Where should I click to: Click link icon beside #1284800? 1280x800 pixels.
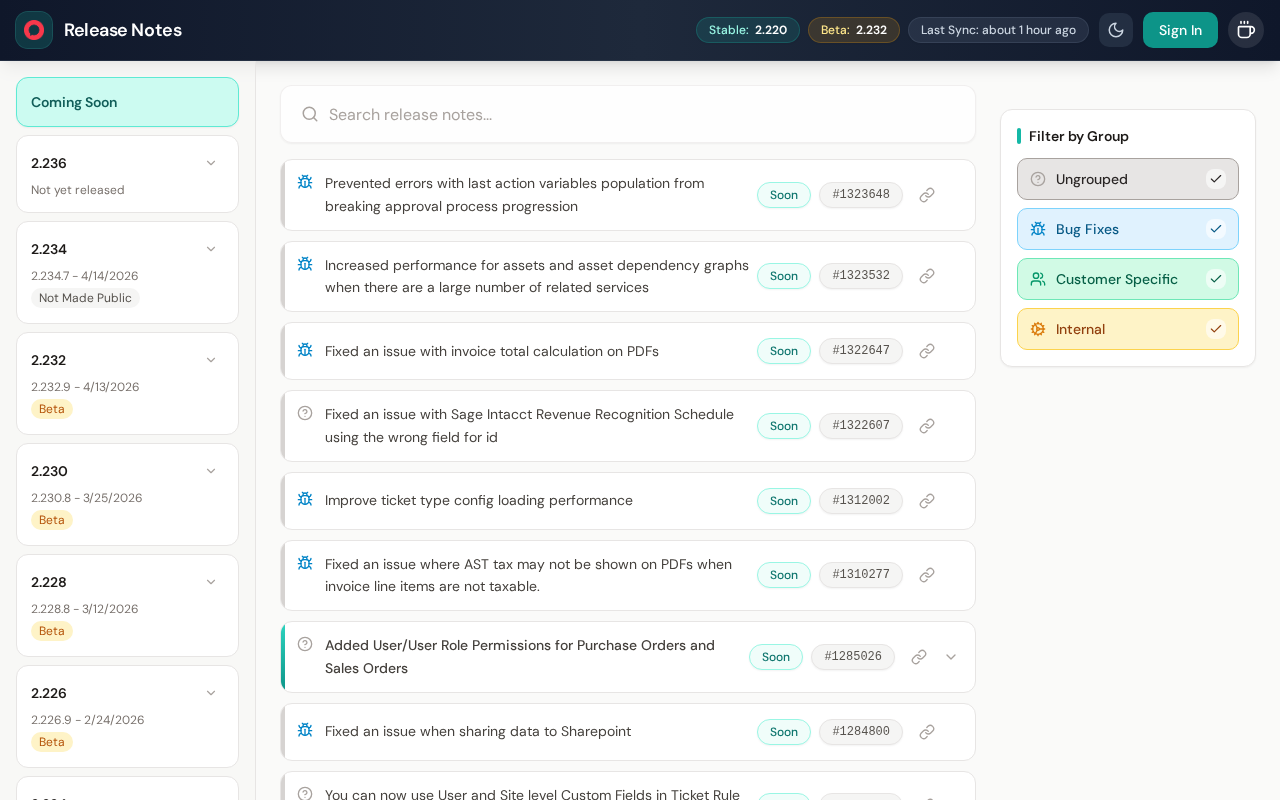pyautogui.click(x=927, y=732)
